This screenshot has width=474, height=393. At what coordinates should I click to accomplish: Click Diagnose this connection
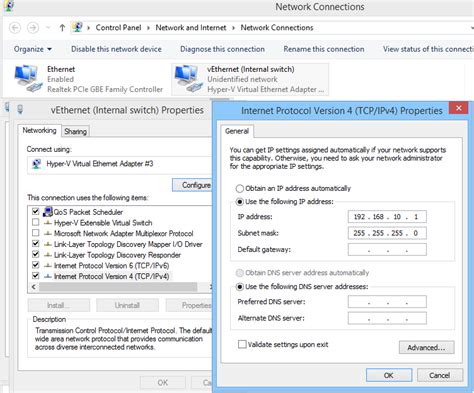pos(222,49)
